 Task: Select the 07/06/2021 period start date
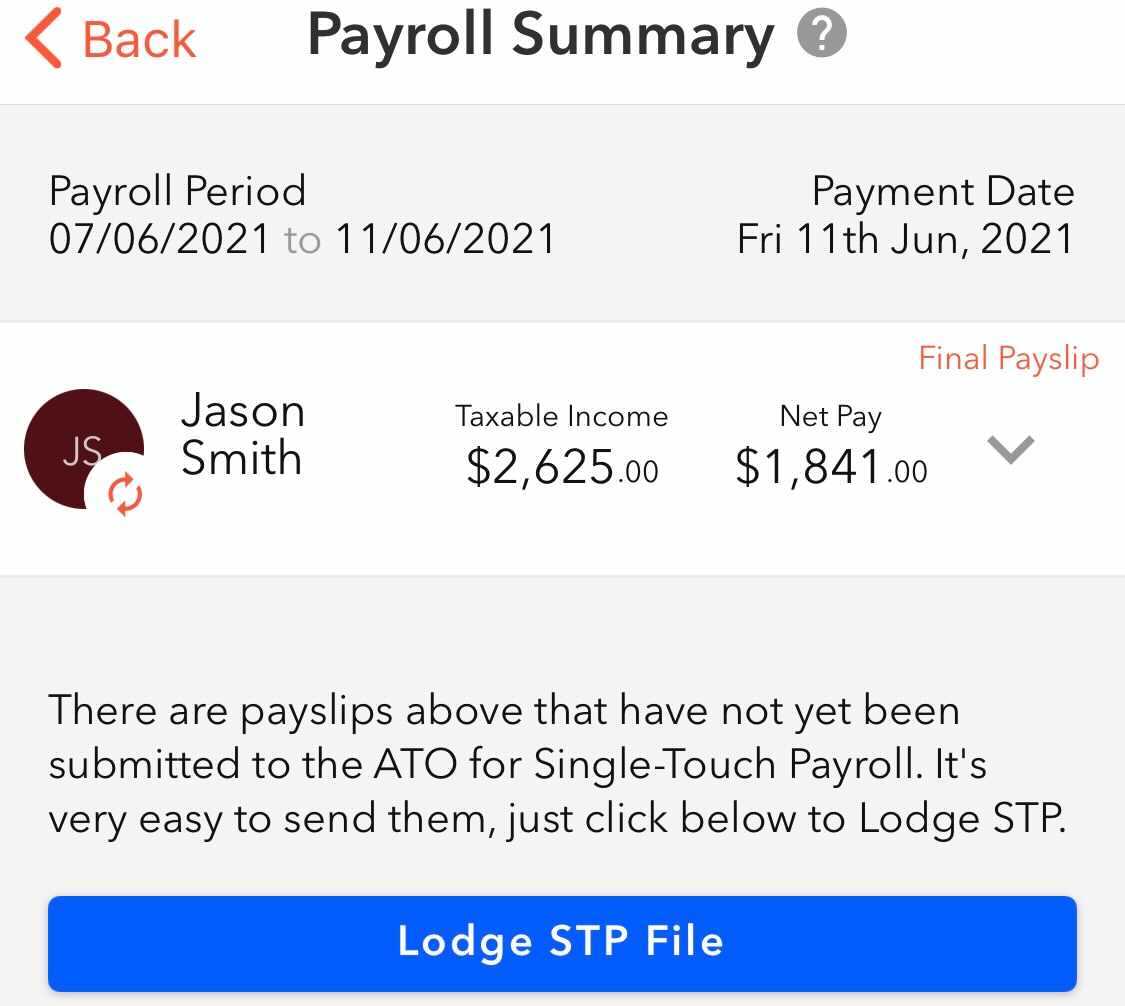coord(159,239)
